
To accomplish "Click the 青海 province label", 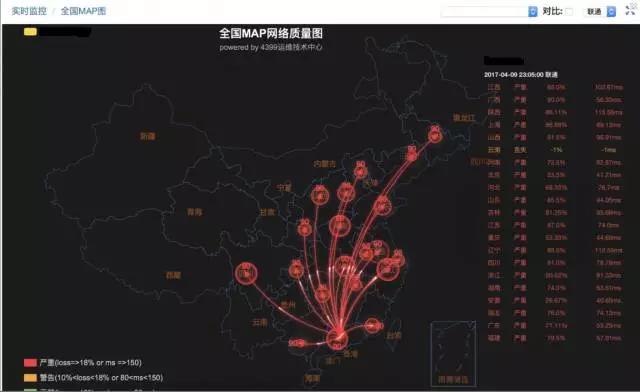I will (194, 212).
